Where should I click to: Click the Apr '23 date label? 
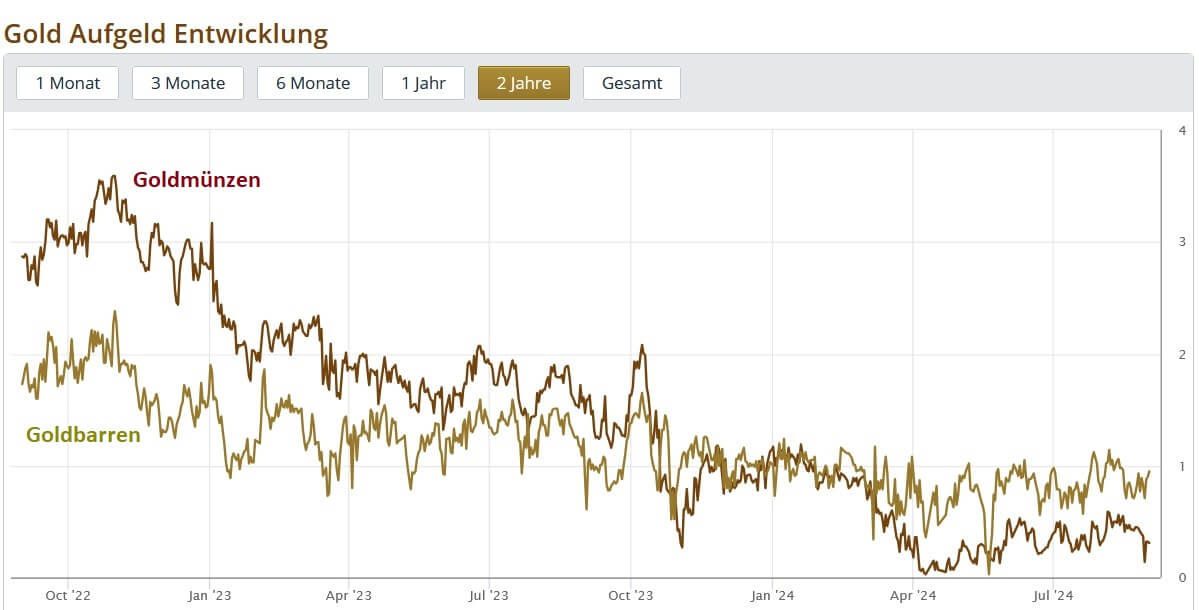click(x=349, y=595)
